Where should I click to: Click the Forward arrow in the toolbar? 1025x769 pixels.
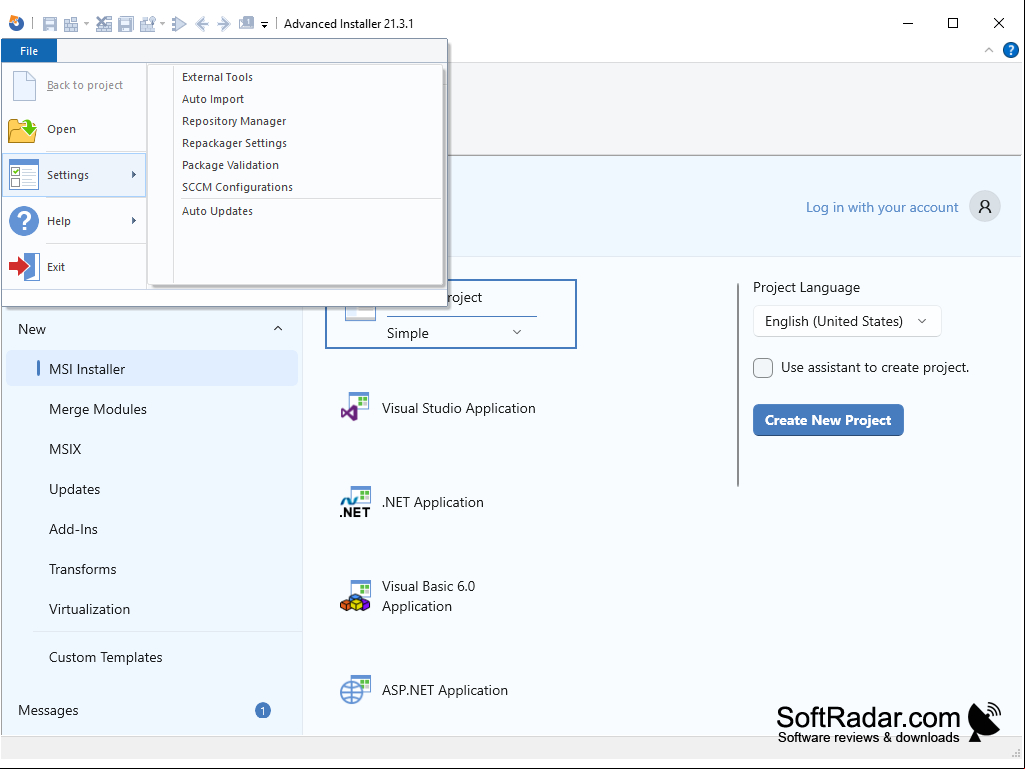click(x=224, y=24)
